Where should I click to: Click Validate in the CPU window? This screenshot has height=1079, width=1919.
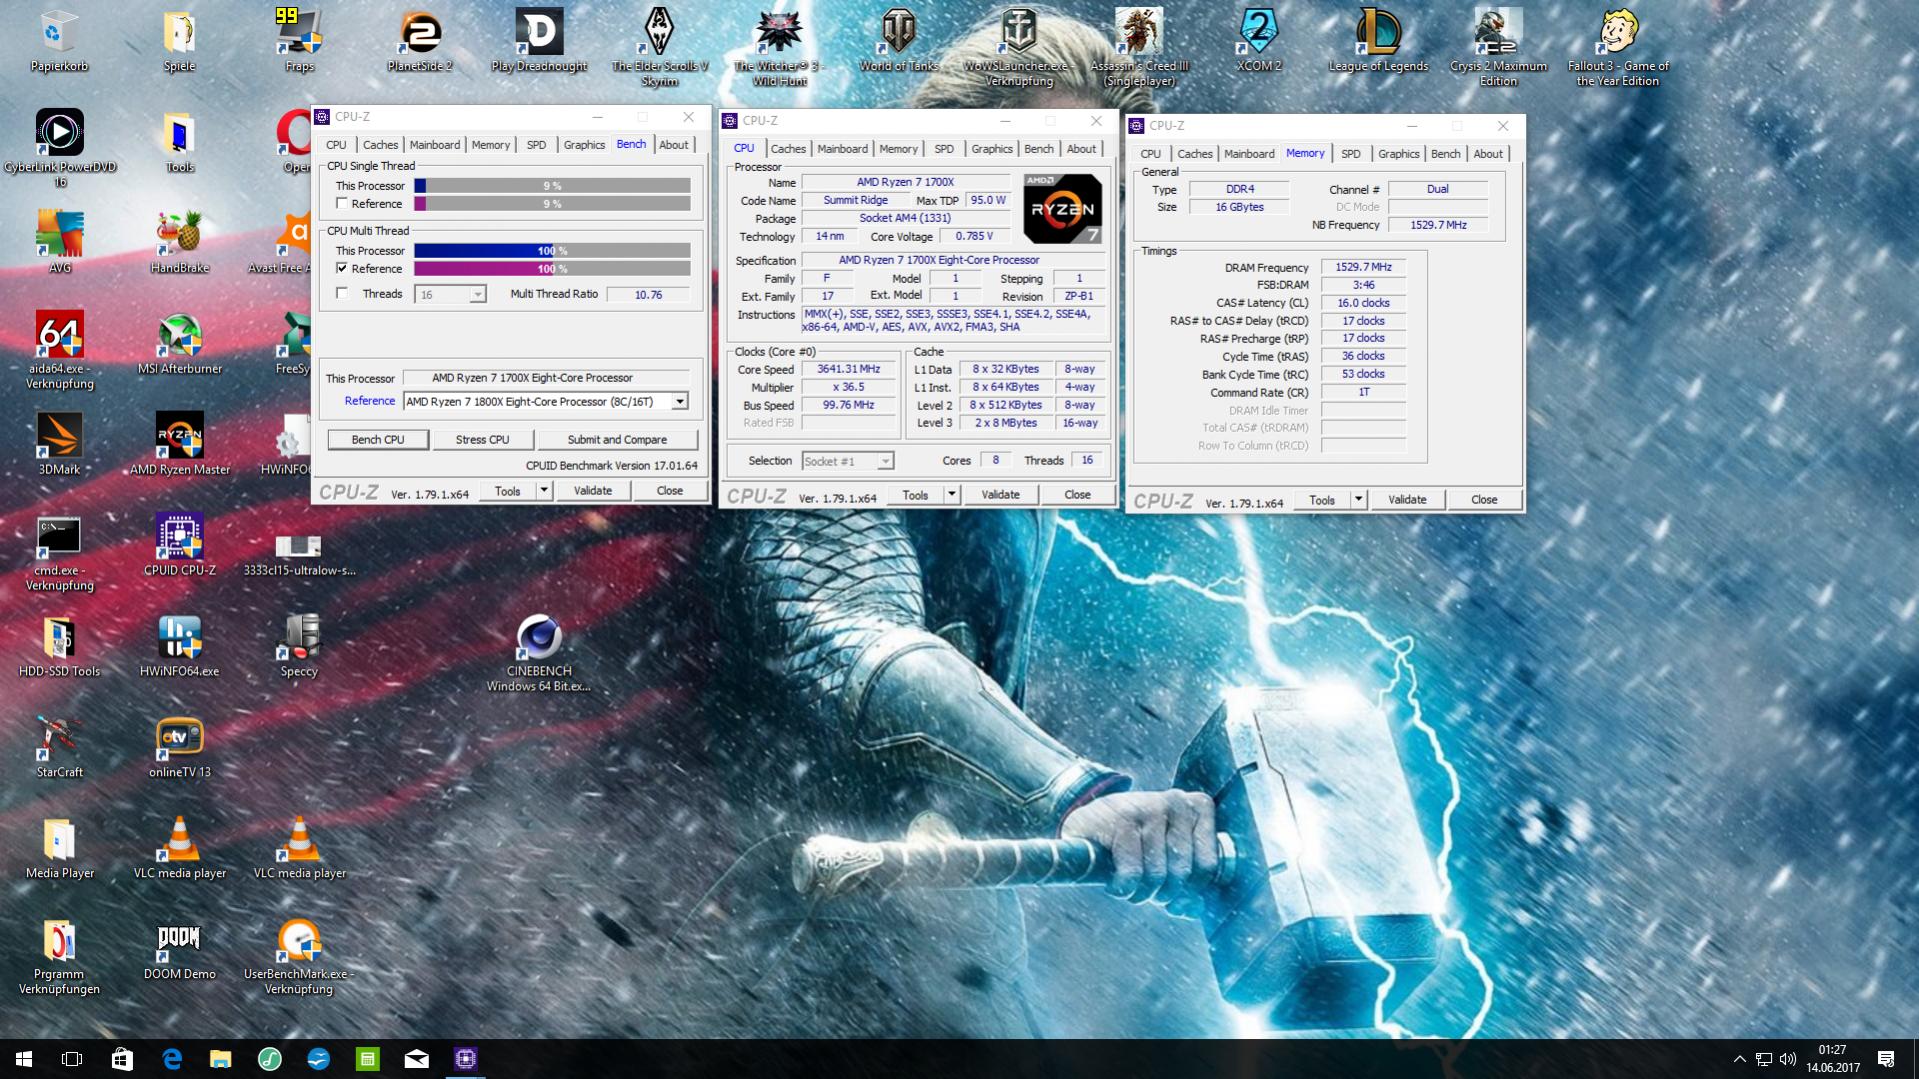coord(1000,494)
